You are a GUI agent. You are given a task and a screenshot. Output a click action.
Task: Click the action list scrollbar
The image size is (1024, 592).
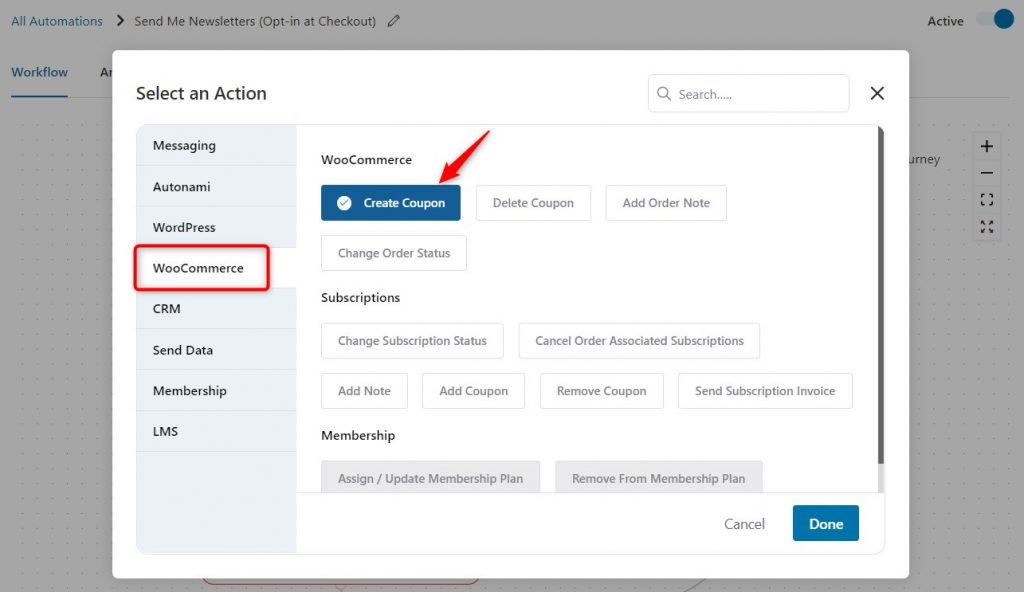tap(880, 296)
